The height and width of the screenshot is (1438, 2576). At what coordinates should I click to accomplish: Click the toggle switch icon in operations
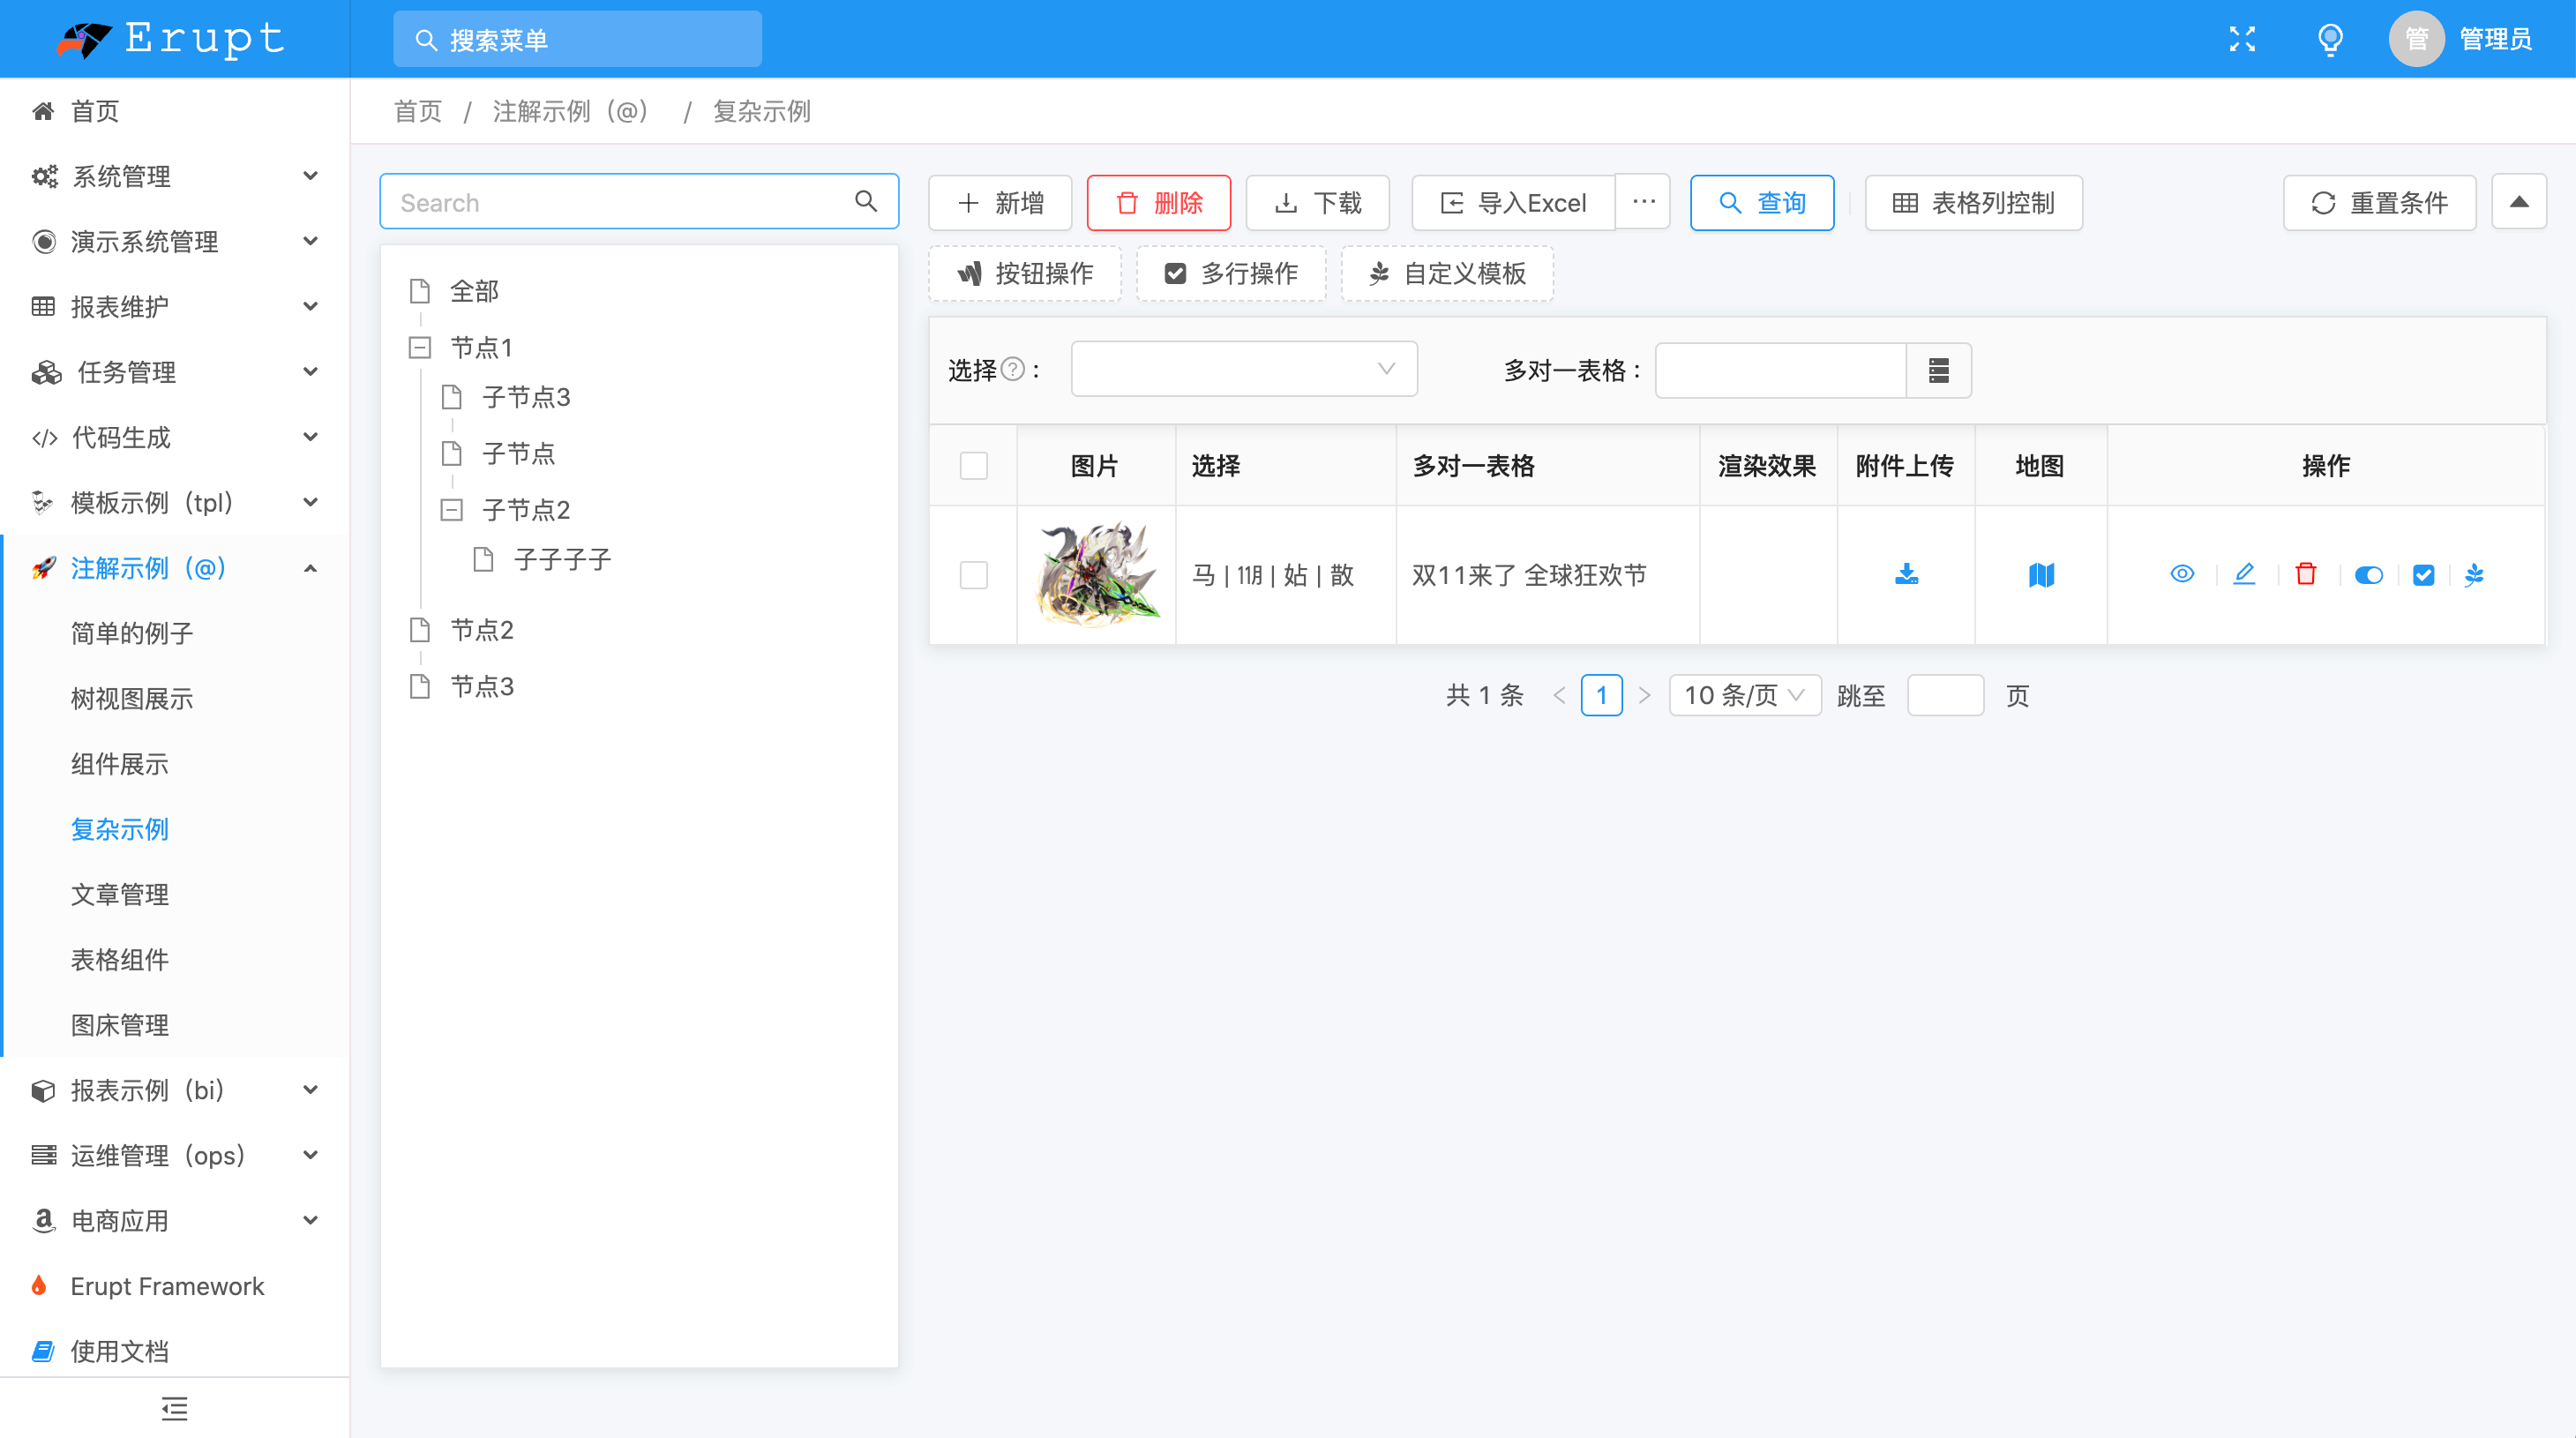(x=2367, y=574)
